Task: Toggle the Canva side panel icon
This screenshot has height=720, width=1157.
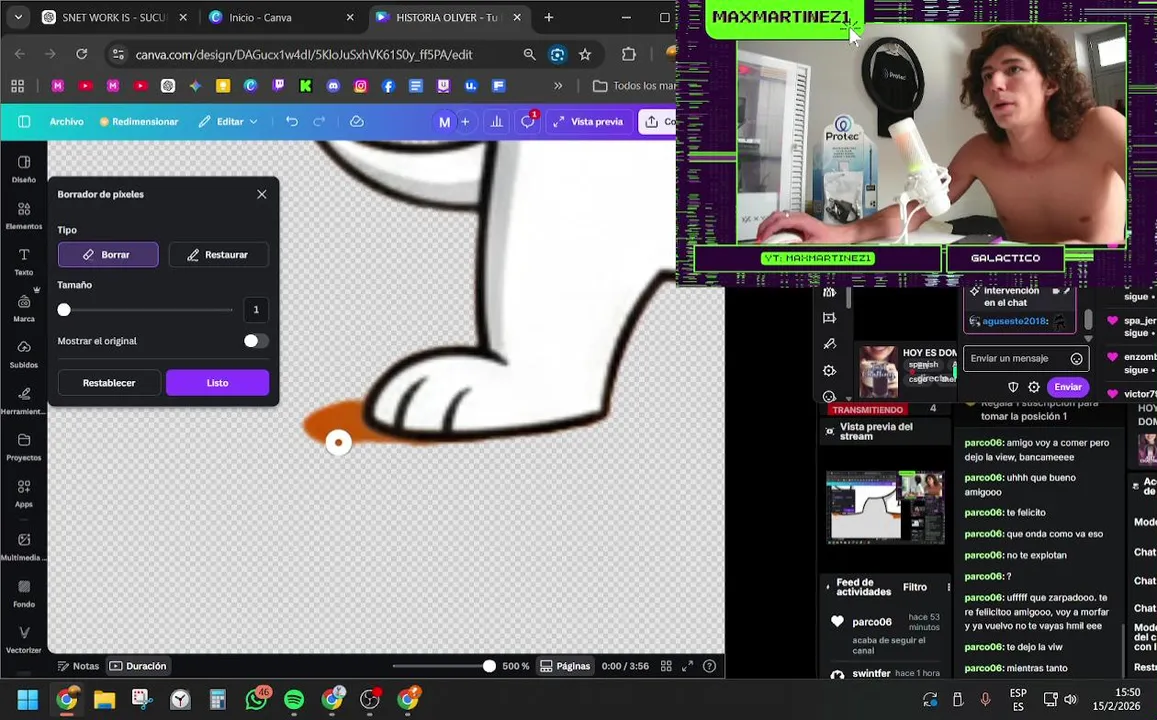Action: 24,122
